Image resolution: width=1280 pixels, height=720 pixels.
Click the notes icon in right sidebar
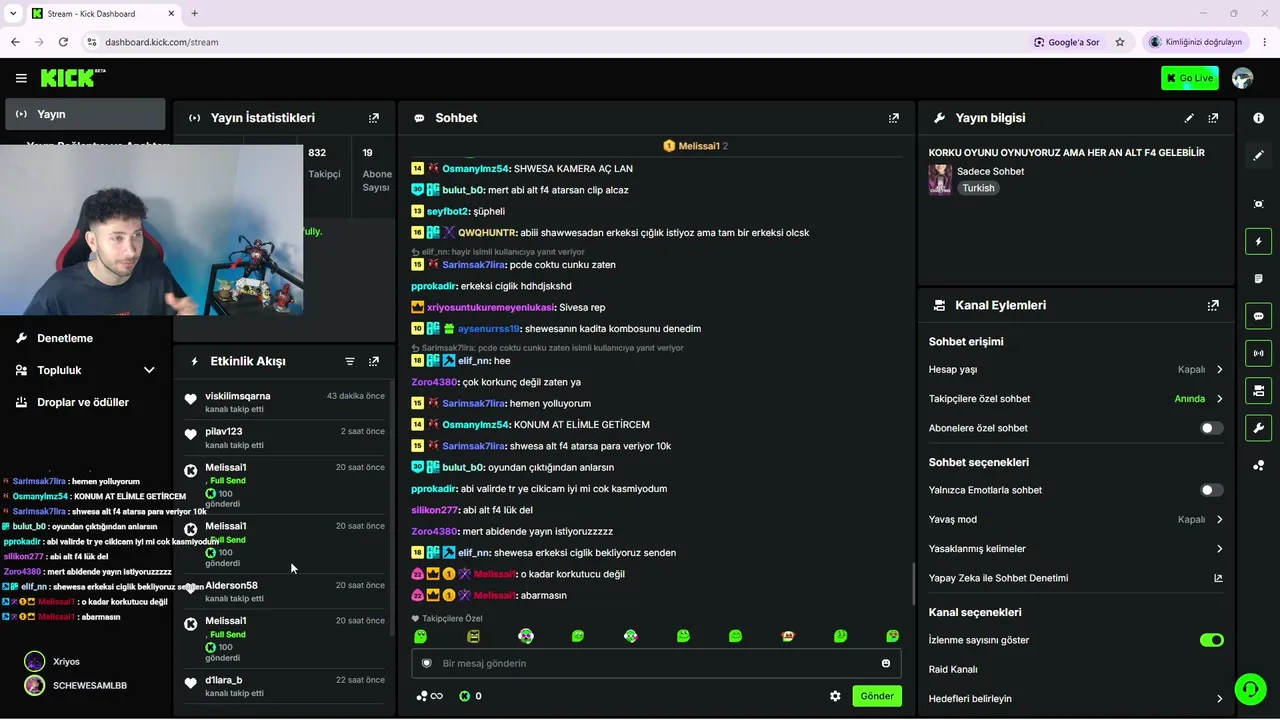[1258, 279]
